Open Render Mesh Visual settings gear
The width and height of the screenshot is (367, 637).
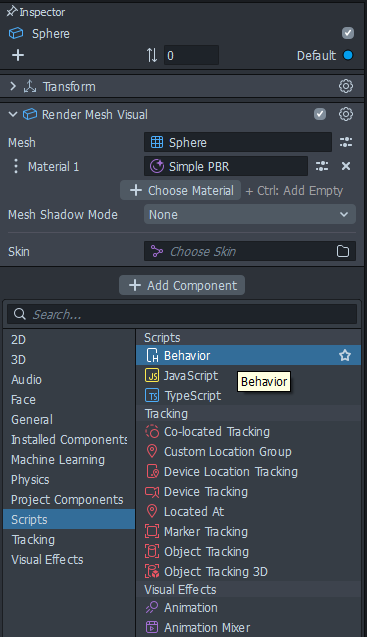(x=346, y=114)
